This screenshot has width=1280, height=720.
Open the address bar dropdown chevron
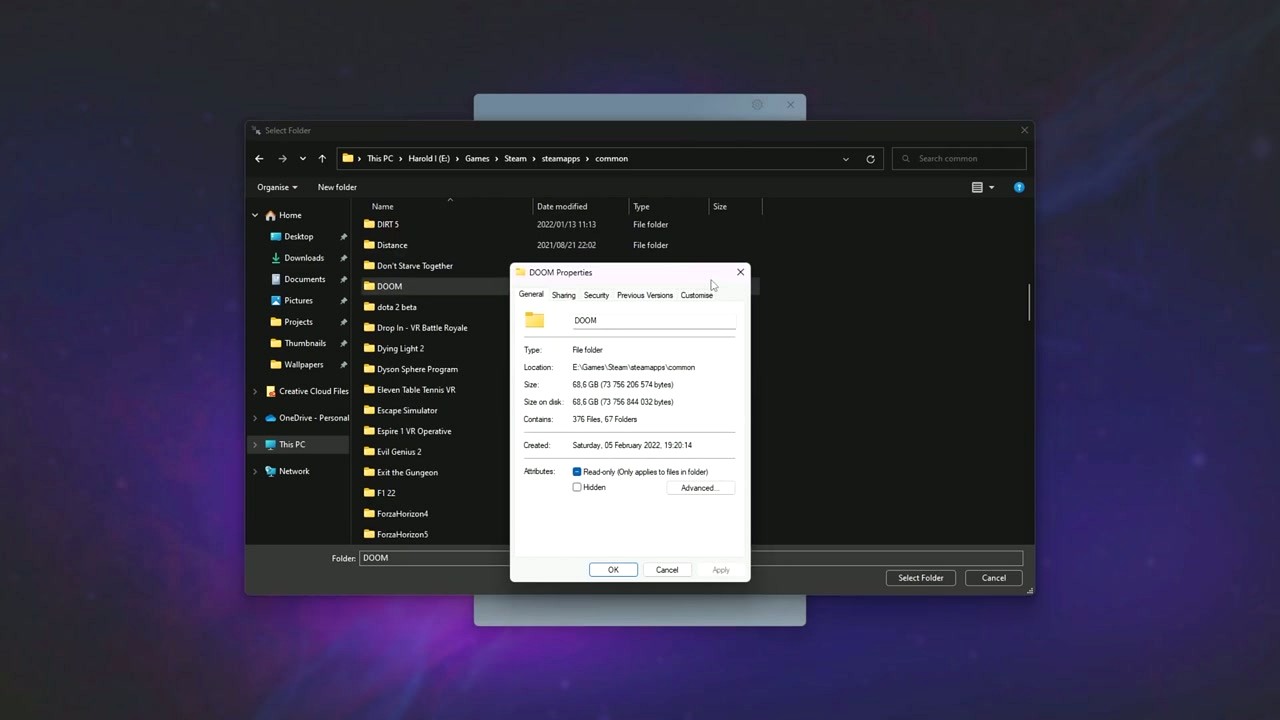pos(846,158)
